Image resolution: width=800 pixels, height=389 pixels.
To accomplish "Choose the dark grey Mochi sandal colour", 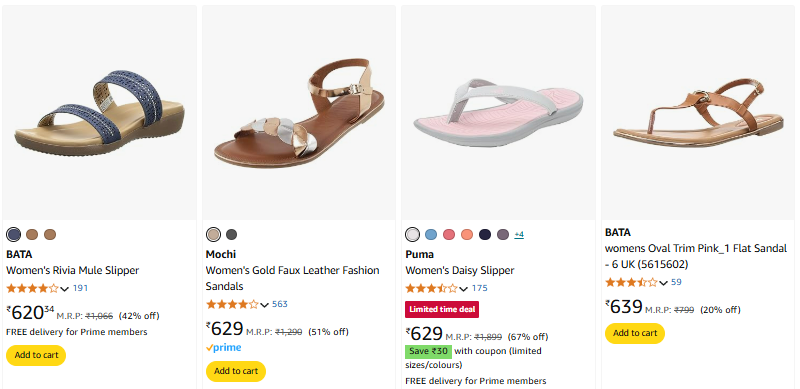I will (232, 235).
